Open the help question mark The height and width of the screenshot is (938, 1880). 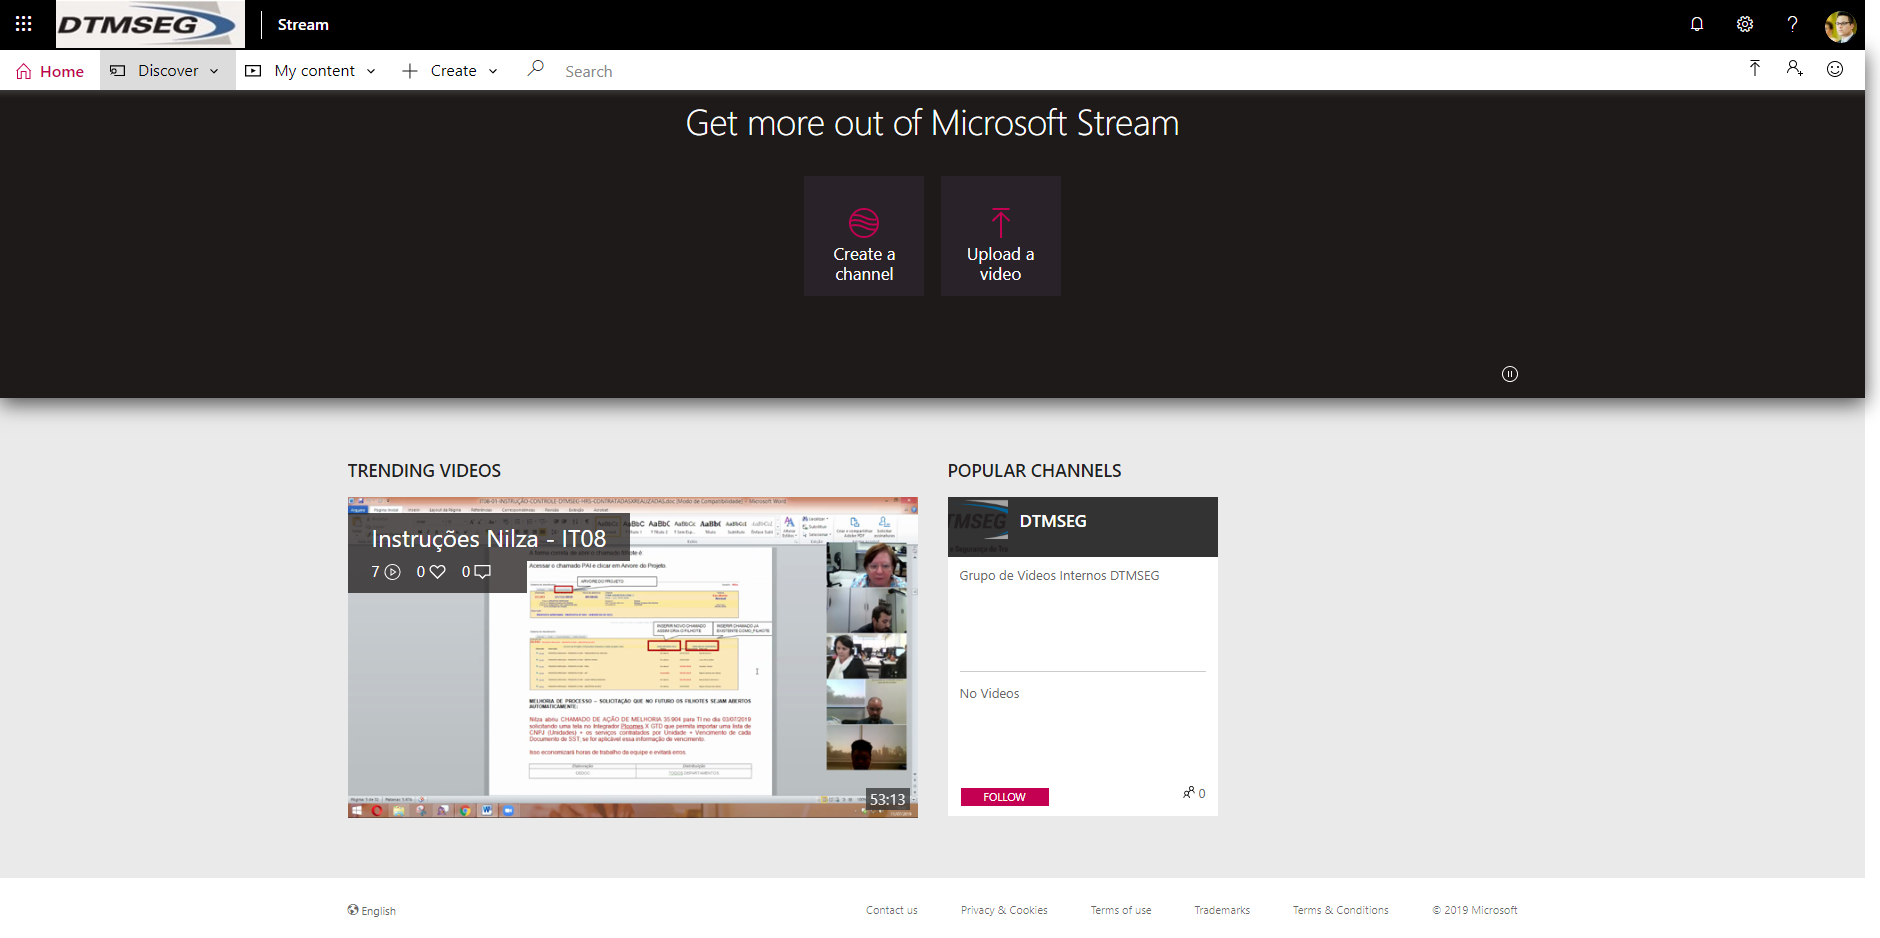1792,24
